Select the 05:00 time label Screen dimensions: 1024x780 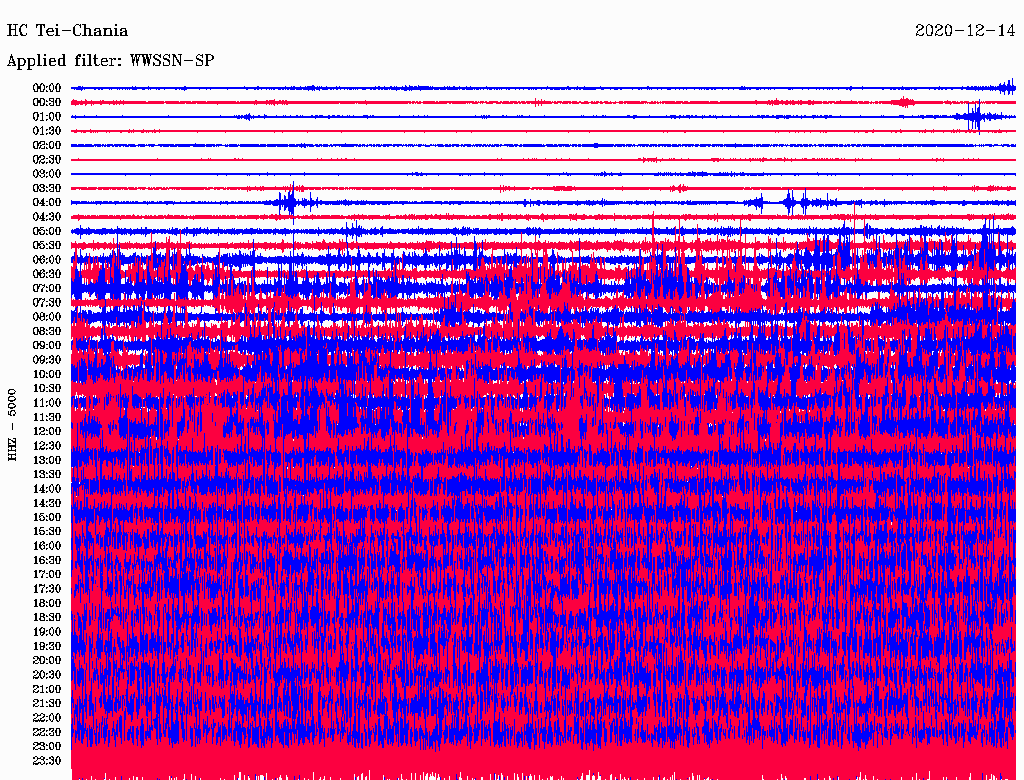[47, 231]
